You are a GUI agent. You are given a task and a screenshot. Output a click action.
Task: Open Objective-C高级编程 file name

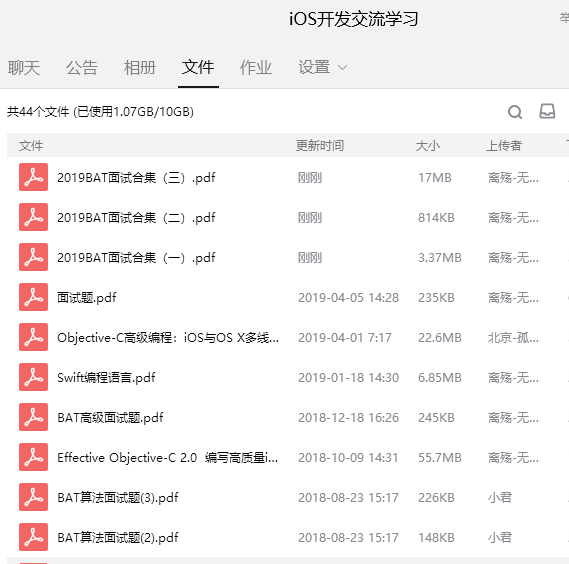tap(168, 338)
